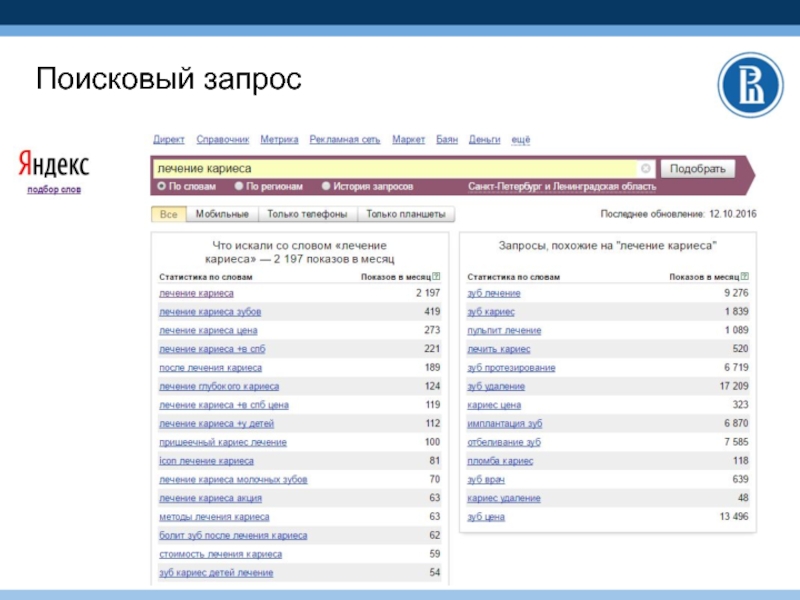
Task: Open the region selector 'Санкт-Петербург и Ленинградская область'
Action: point(562,187)
